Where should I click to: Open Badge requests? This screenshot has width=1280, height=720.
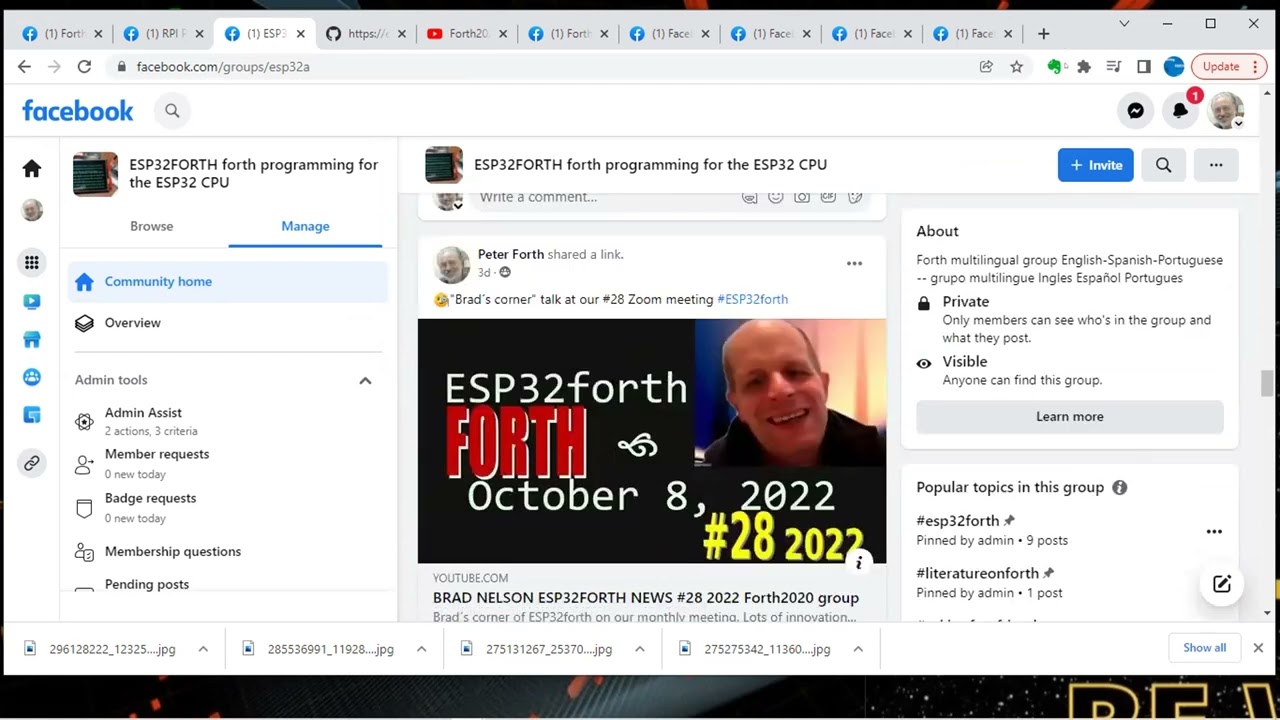[228, 507]
